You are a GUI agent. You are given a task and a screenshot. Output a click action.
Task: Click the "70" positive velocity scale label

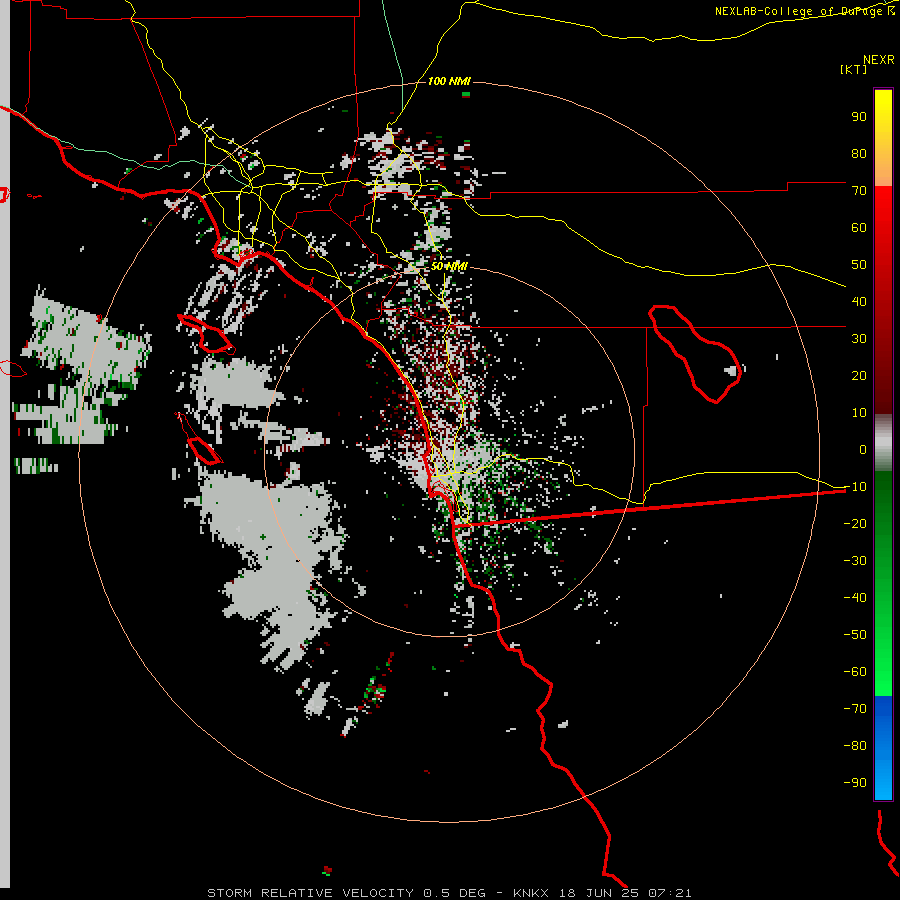tap(859, 191)
